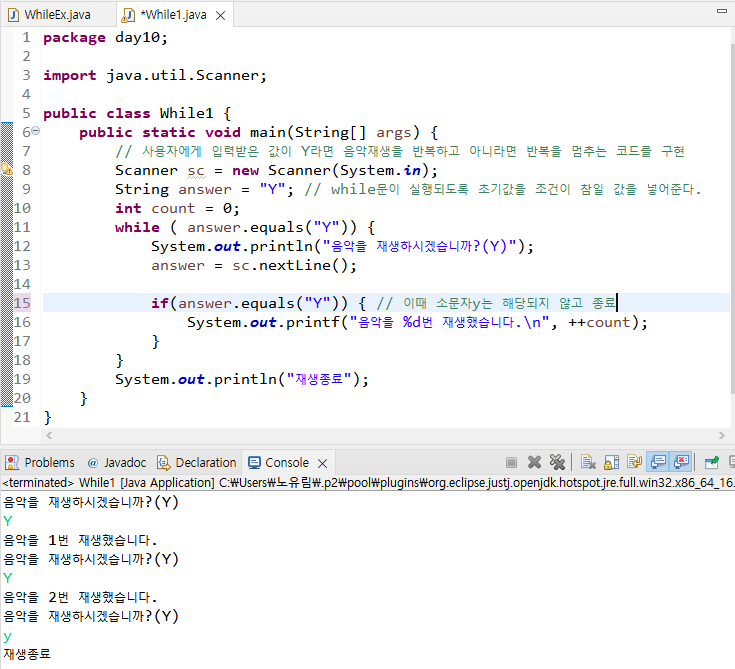Click the underlined 'sc' variable on line 8
735x669 pixels.
click(196, 171)
